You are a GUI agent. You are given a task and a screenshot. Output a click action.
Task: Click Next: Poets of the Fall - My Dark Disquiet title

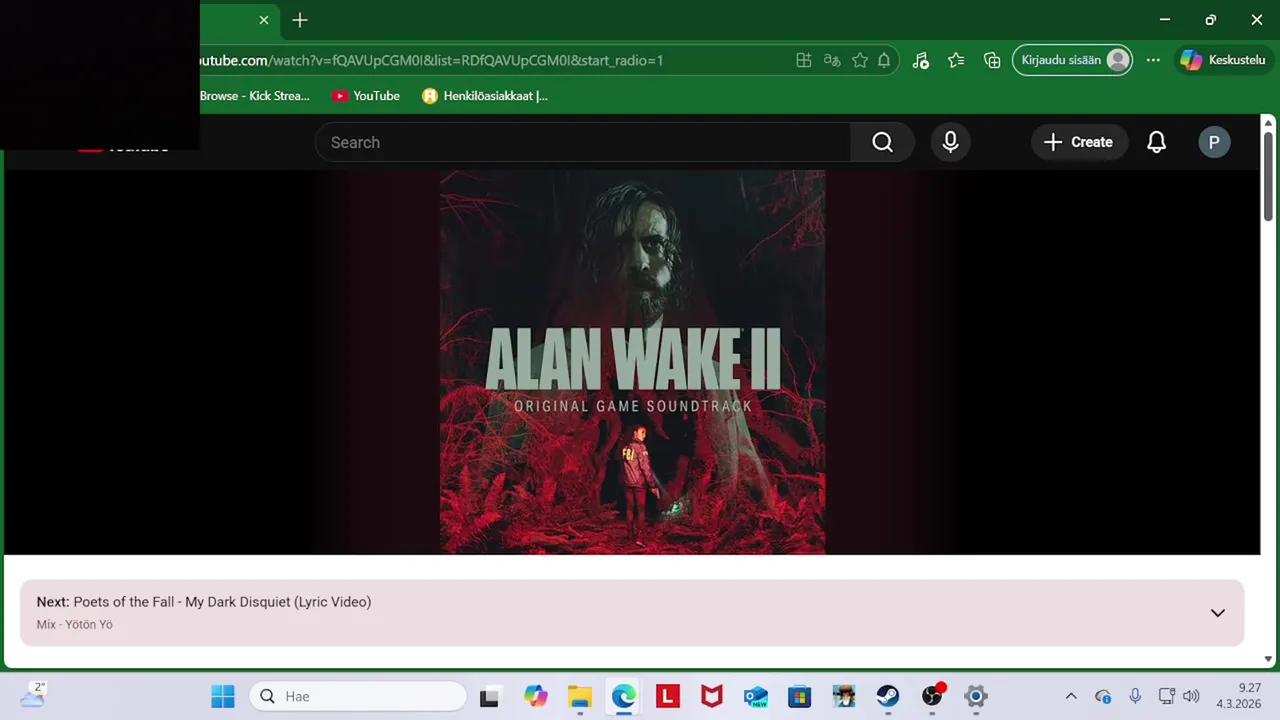coord(204,602)
